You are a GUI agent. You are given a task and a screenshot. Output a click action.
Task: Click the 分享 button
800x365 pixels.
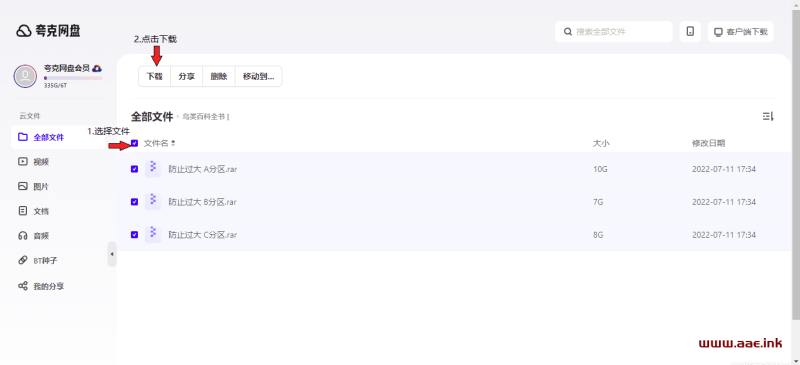187,77
